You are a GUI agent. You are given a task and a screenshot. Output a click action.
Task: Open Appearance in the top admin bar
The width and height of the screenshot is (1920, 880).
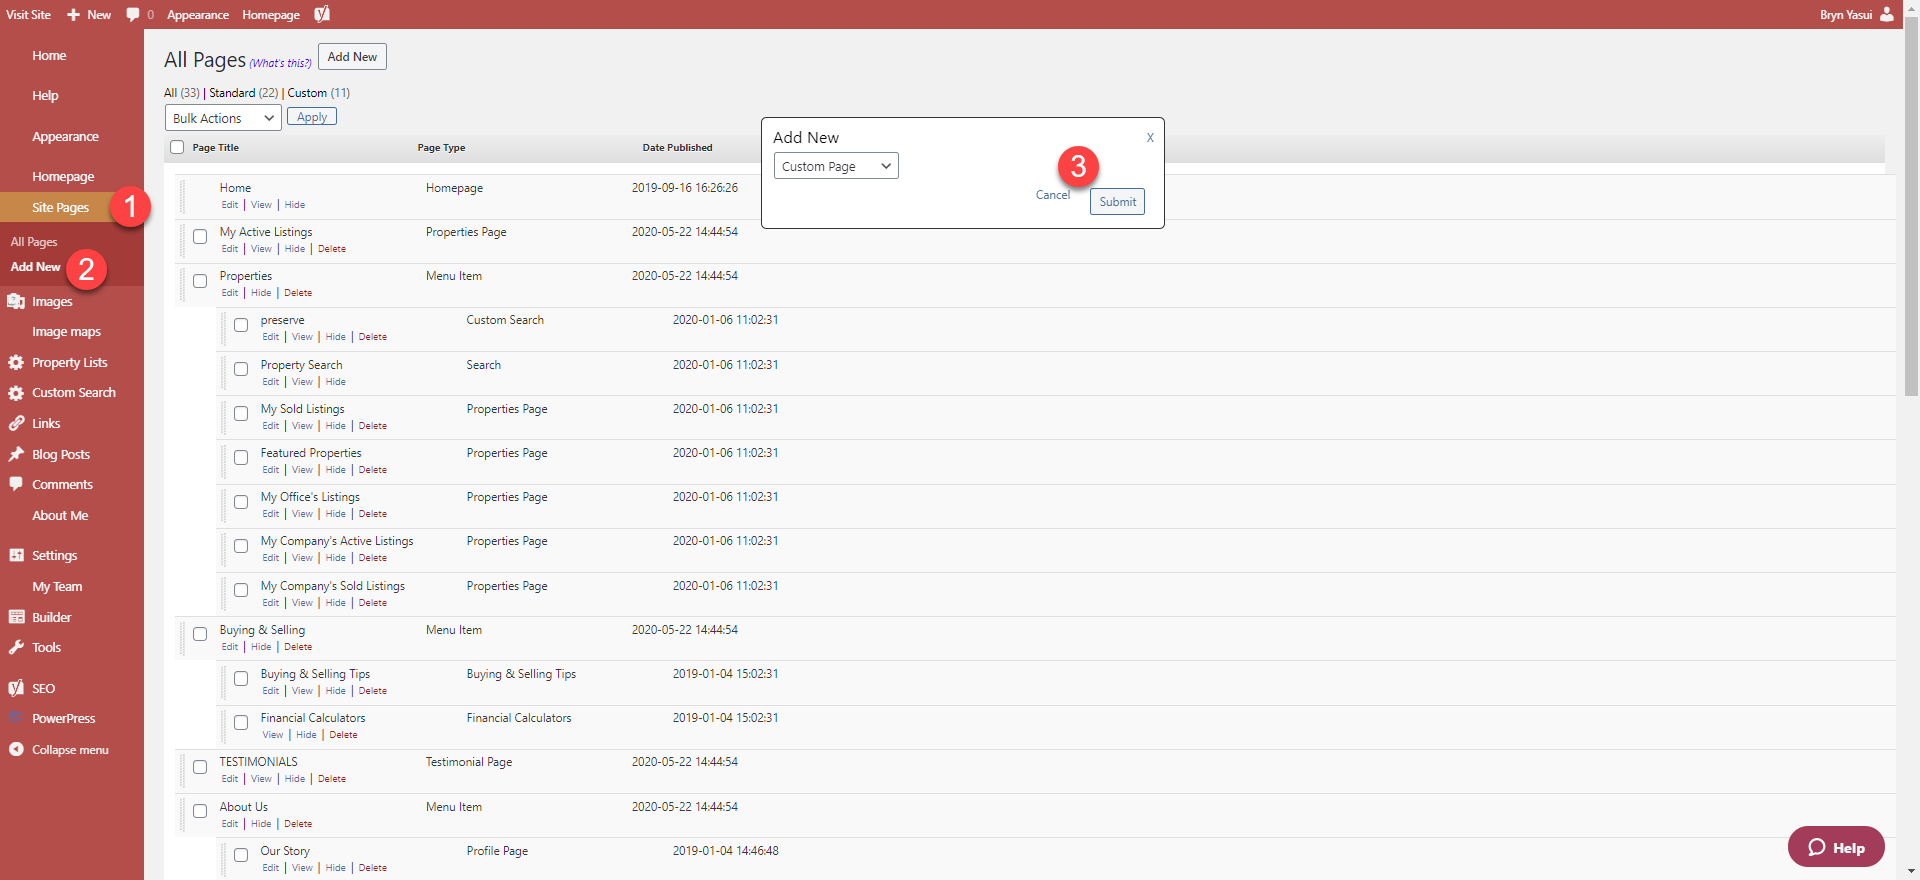click(197, 14)
